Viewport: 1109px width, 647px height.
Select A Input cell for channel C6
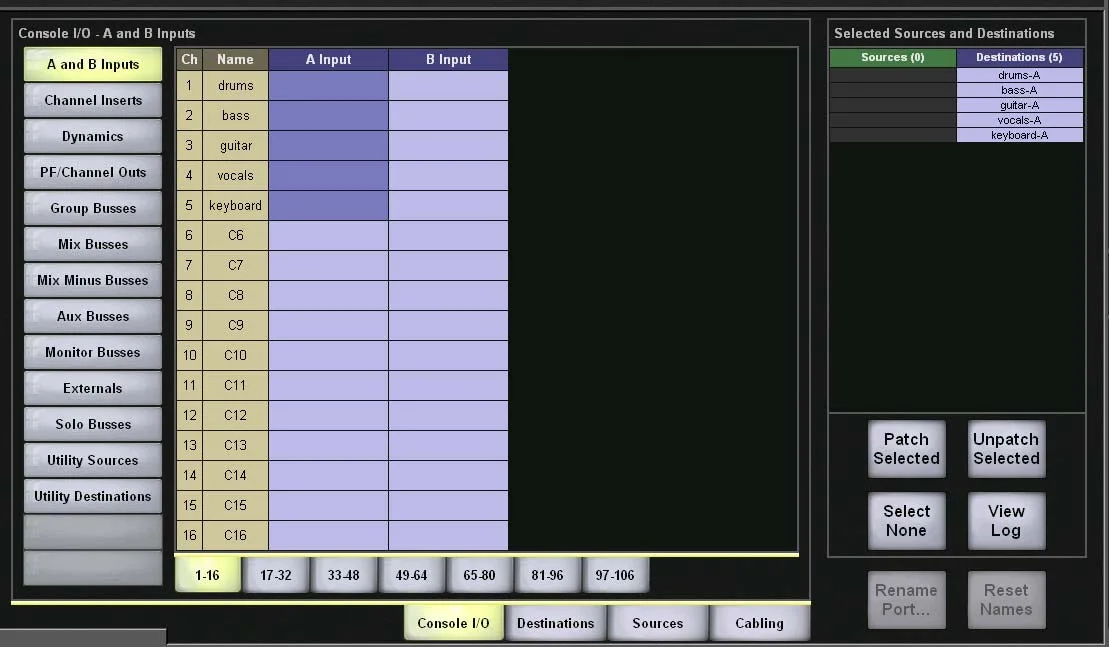(x=328, y=235)
